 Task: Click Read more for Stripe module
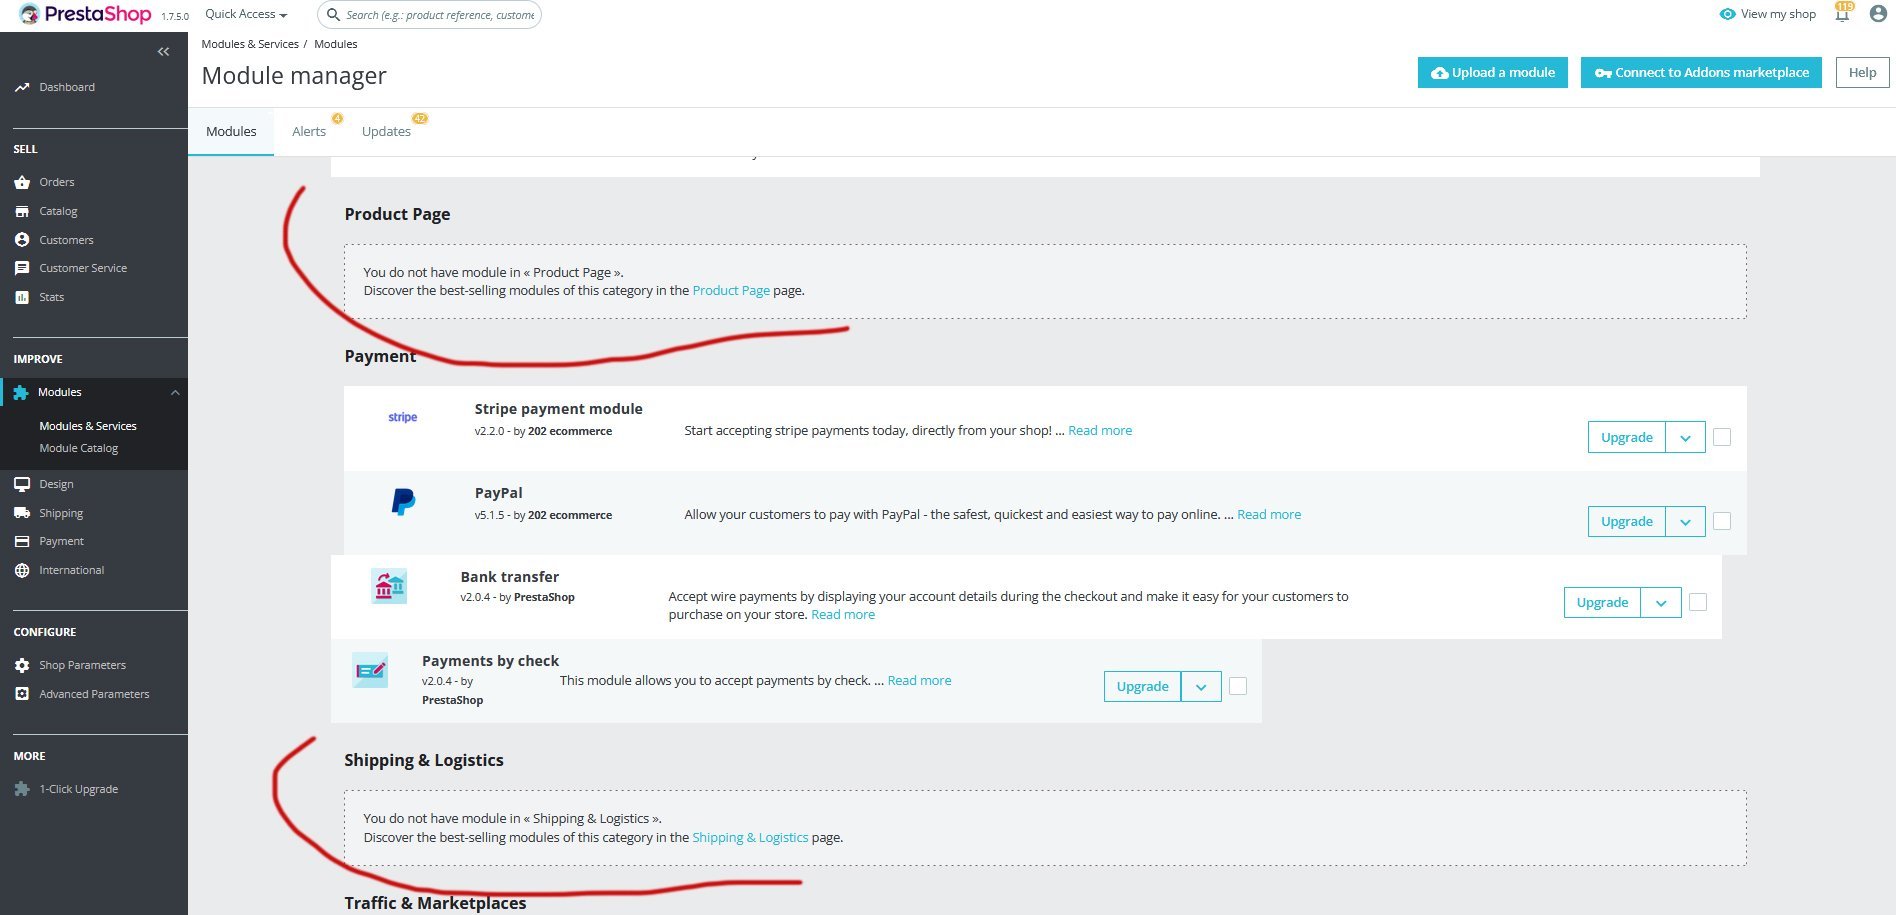coord(1100,431)
